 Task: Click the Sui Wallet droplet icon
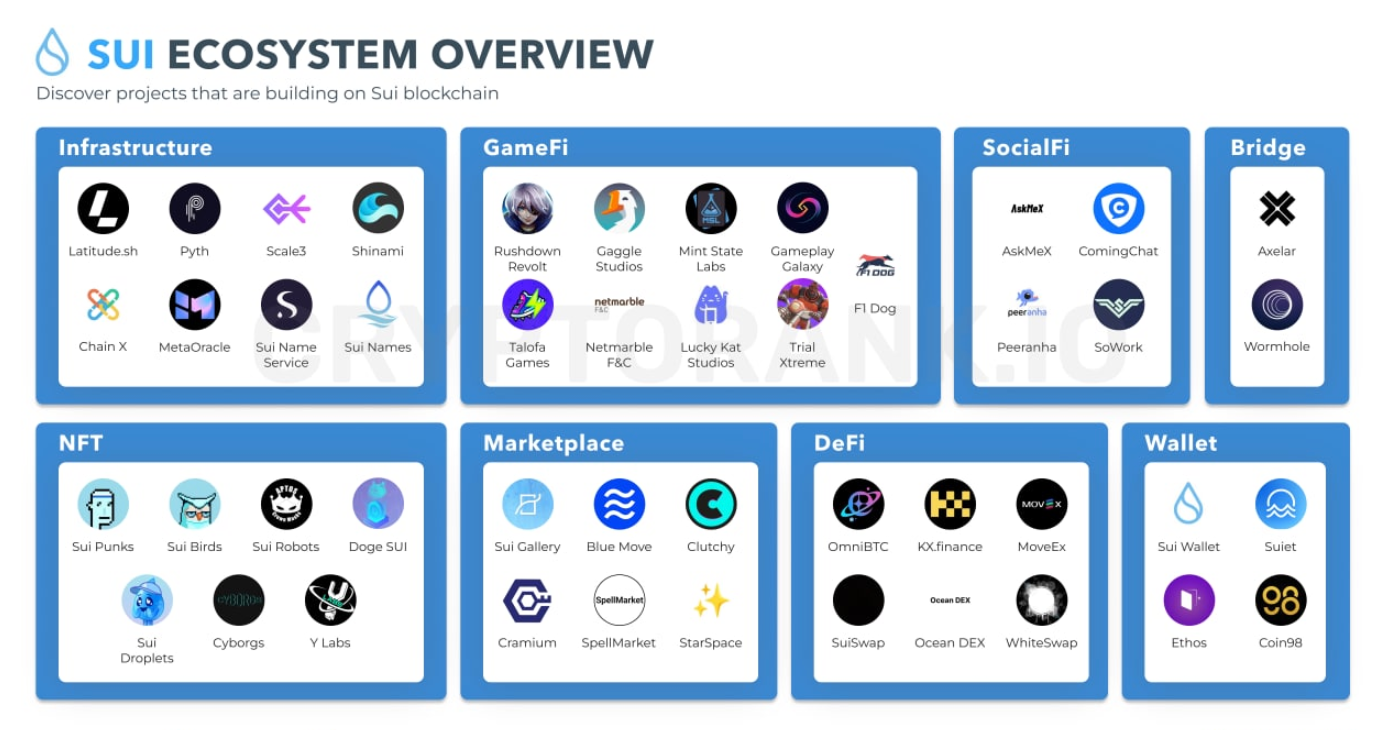tap(1189, 504)
